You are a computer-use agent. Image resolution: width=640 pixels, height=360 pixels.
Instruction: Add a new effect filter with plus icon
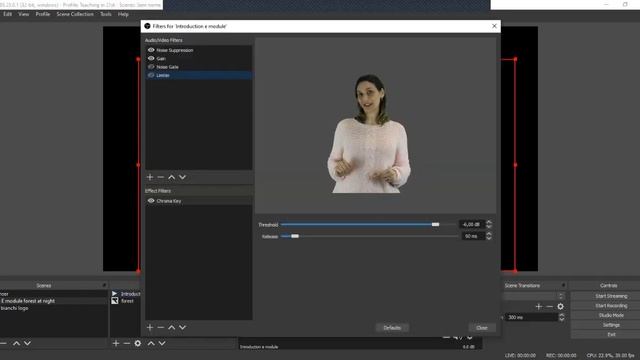[x=150, y=327]
